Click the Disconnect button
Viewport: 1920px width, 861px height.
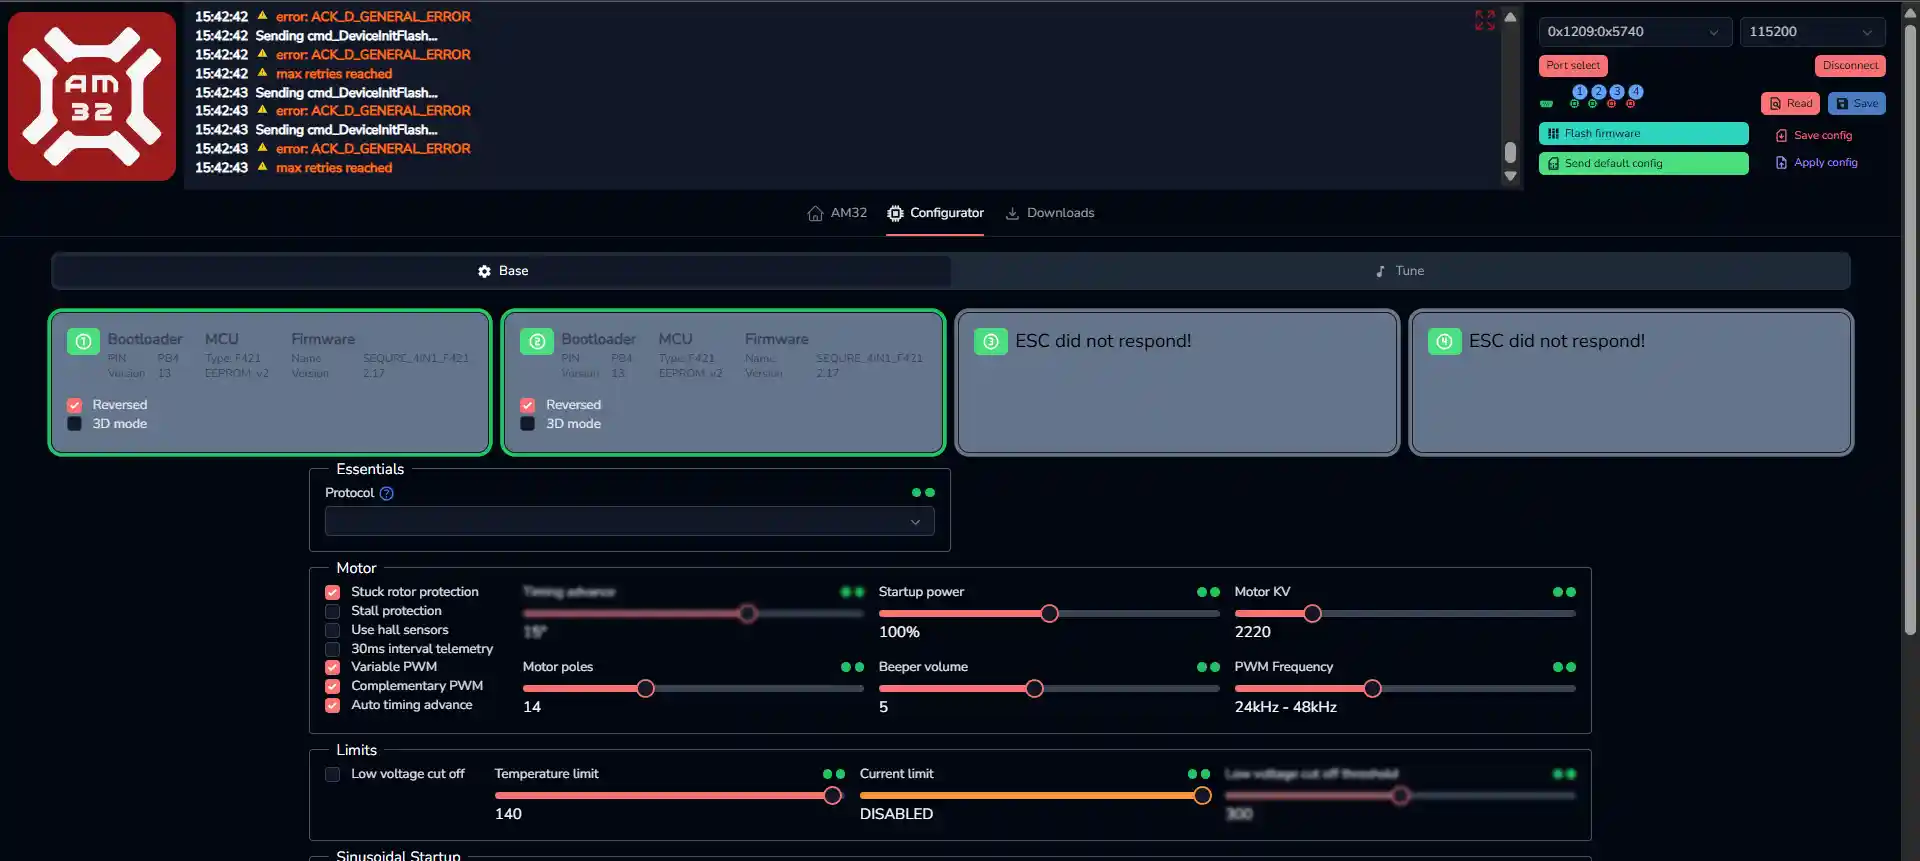click(x=1850, y=66)
